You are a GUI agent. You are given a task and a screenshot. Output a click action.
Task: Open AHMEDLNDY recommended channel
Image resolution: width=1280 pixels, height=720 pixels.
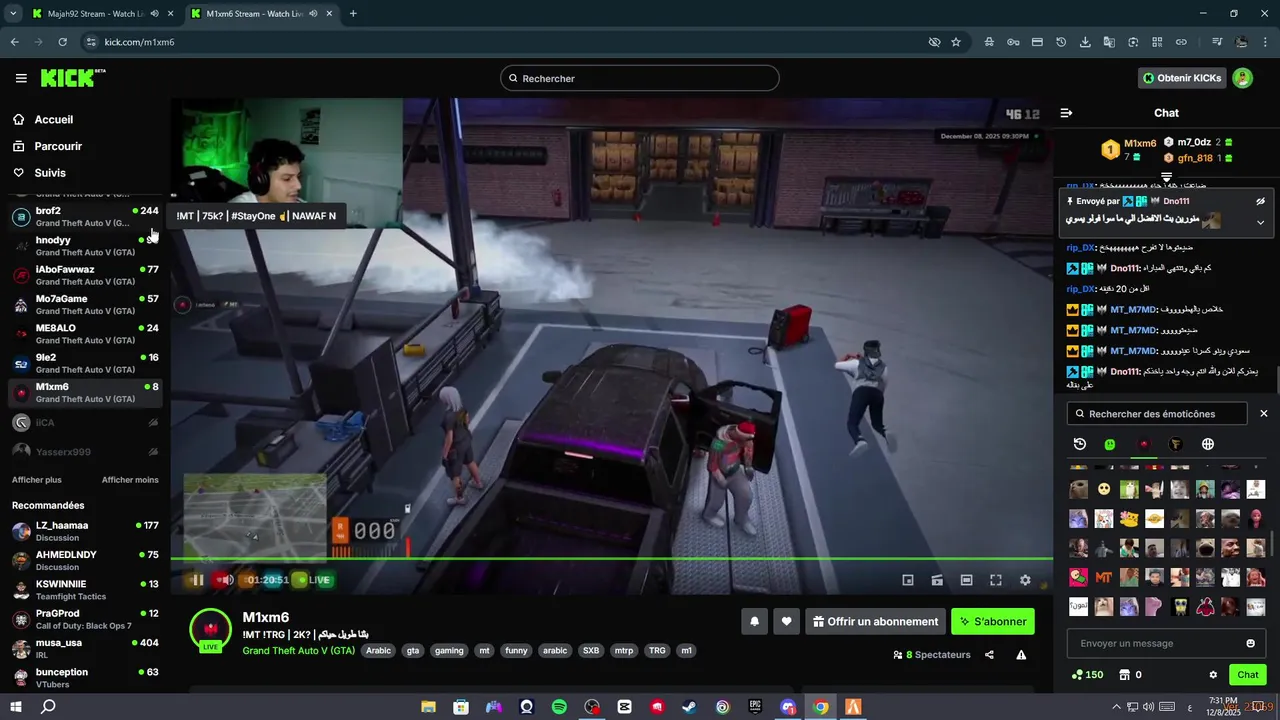[x=85, y=560]
